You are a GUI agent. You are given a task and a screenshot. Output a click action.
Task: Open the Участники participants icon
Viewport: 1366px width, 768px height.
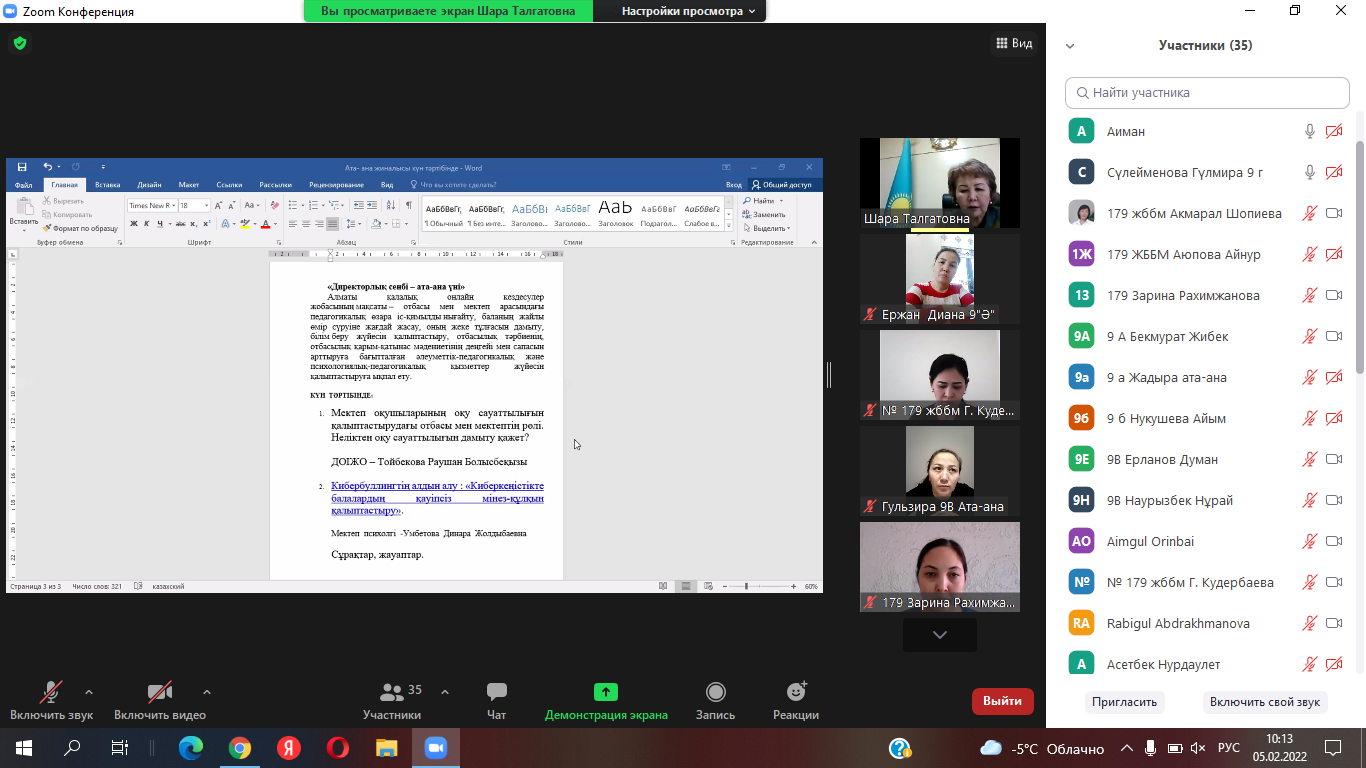(x=392, y=693)
